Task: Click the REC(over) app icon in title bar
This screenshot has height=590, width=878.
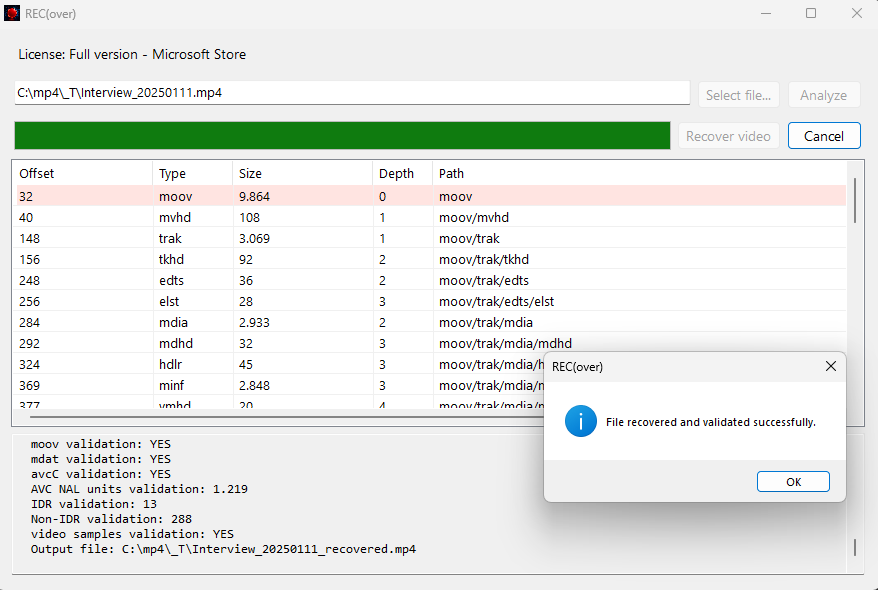Action: coord(12,13)
